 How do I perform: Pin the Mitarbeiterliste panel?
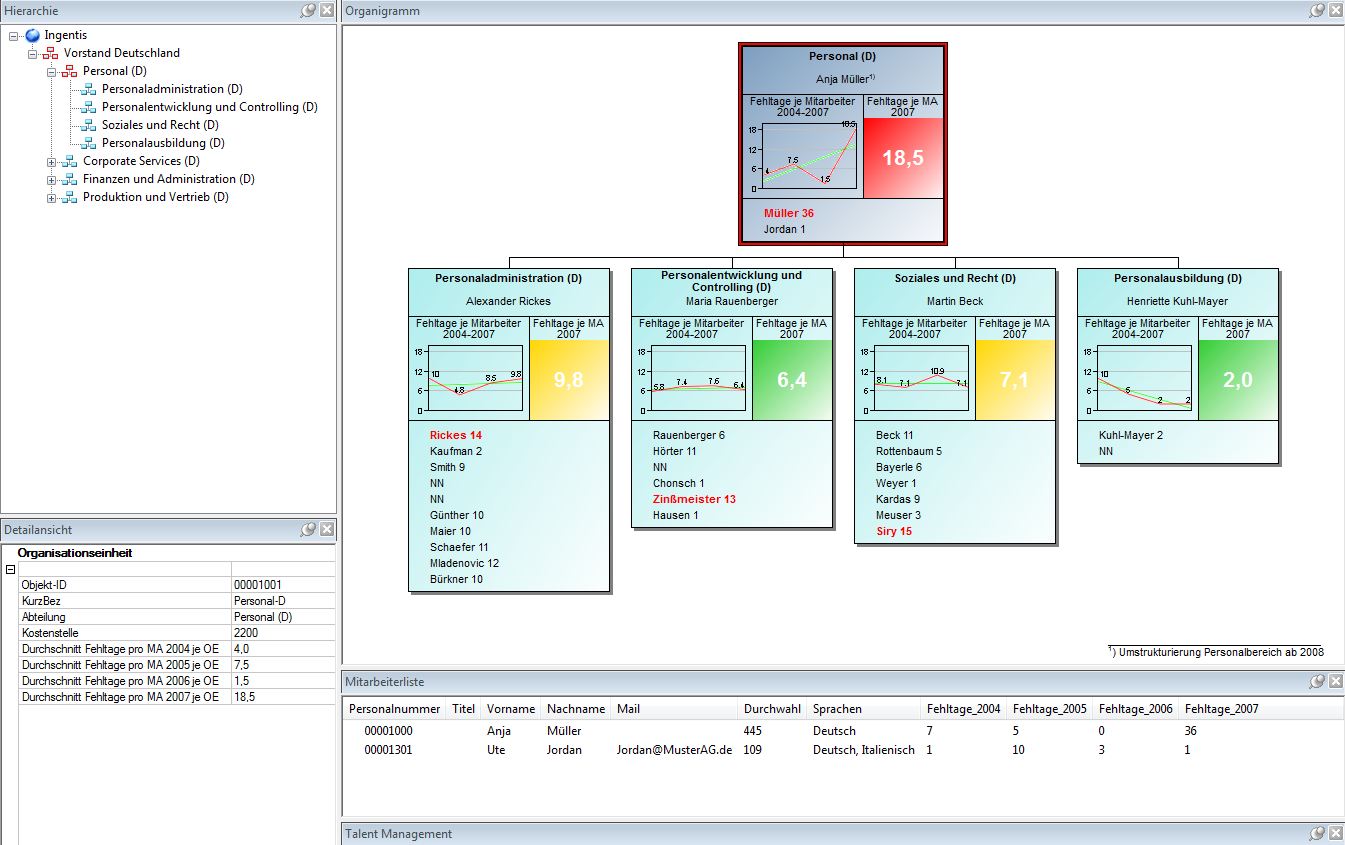[x=1317, y=681]
